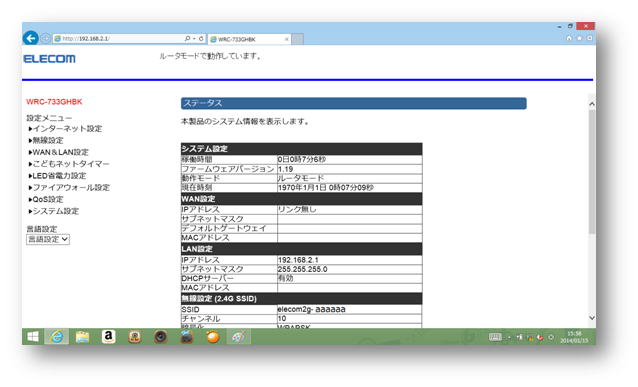Click the LAN設定 section header
This screenshot has height=387, width=638.
tap(302, 249)
